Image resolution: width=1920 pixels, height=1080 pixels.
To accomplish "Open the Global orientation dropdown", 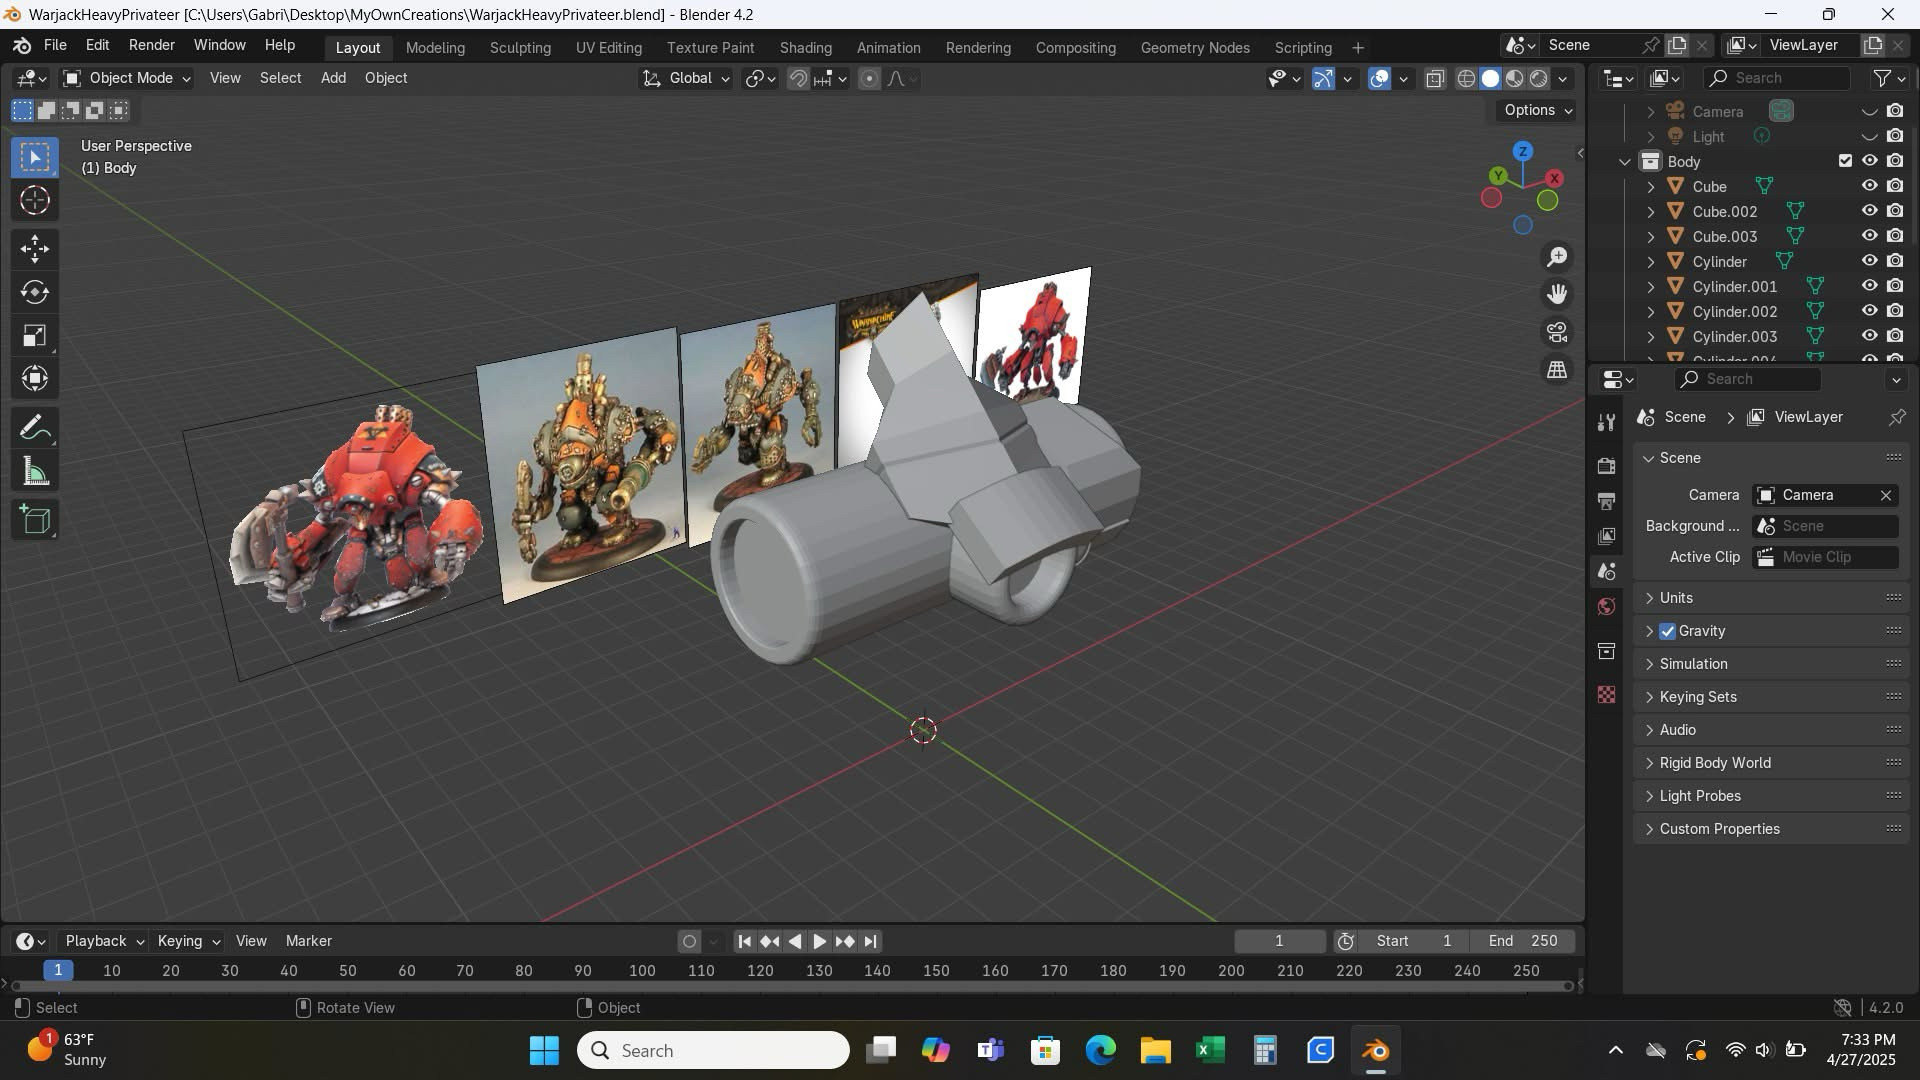I will (686, 78).
